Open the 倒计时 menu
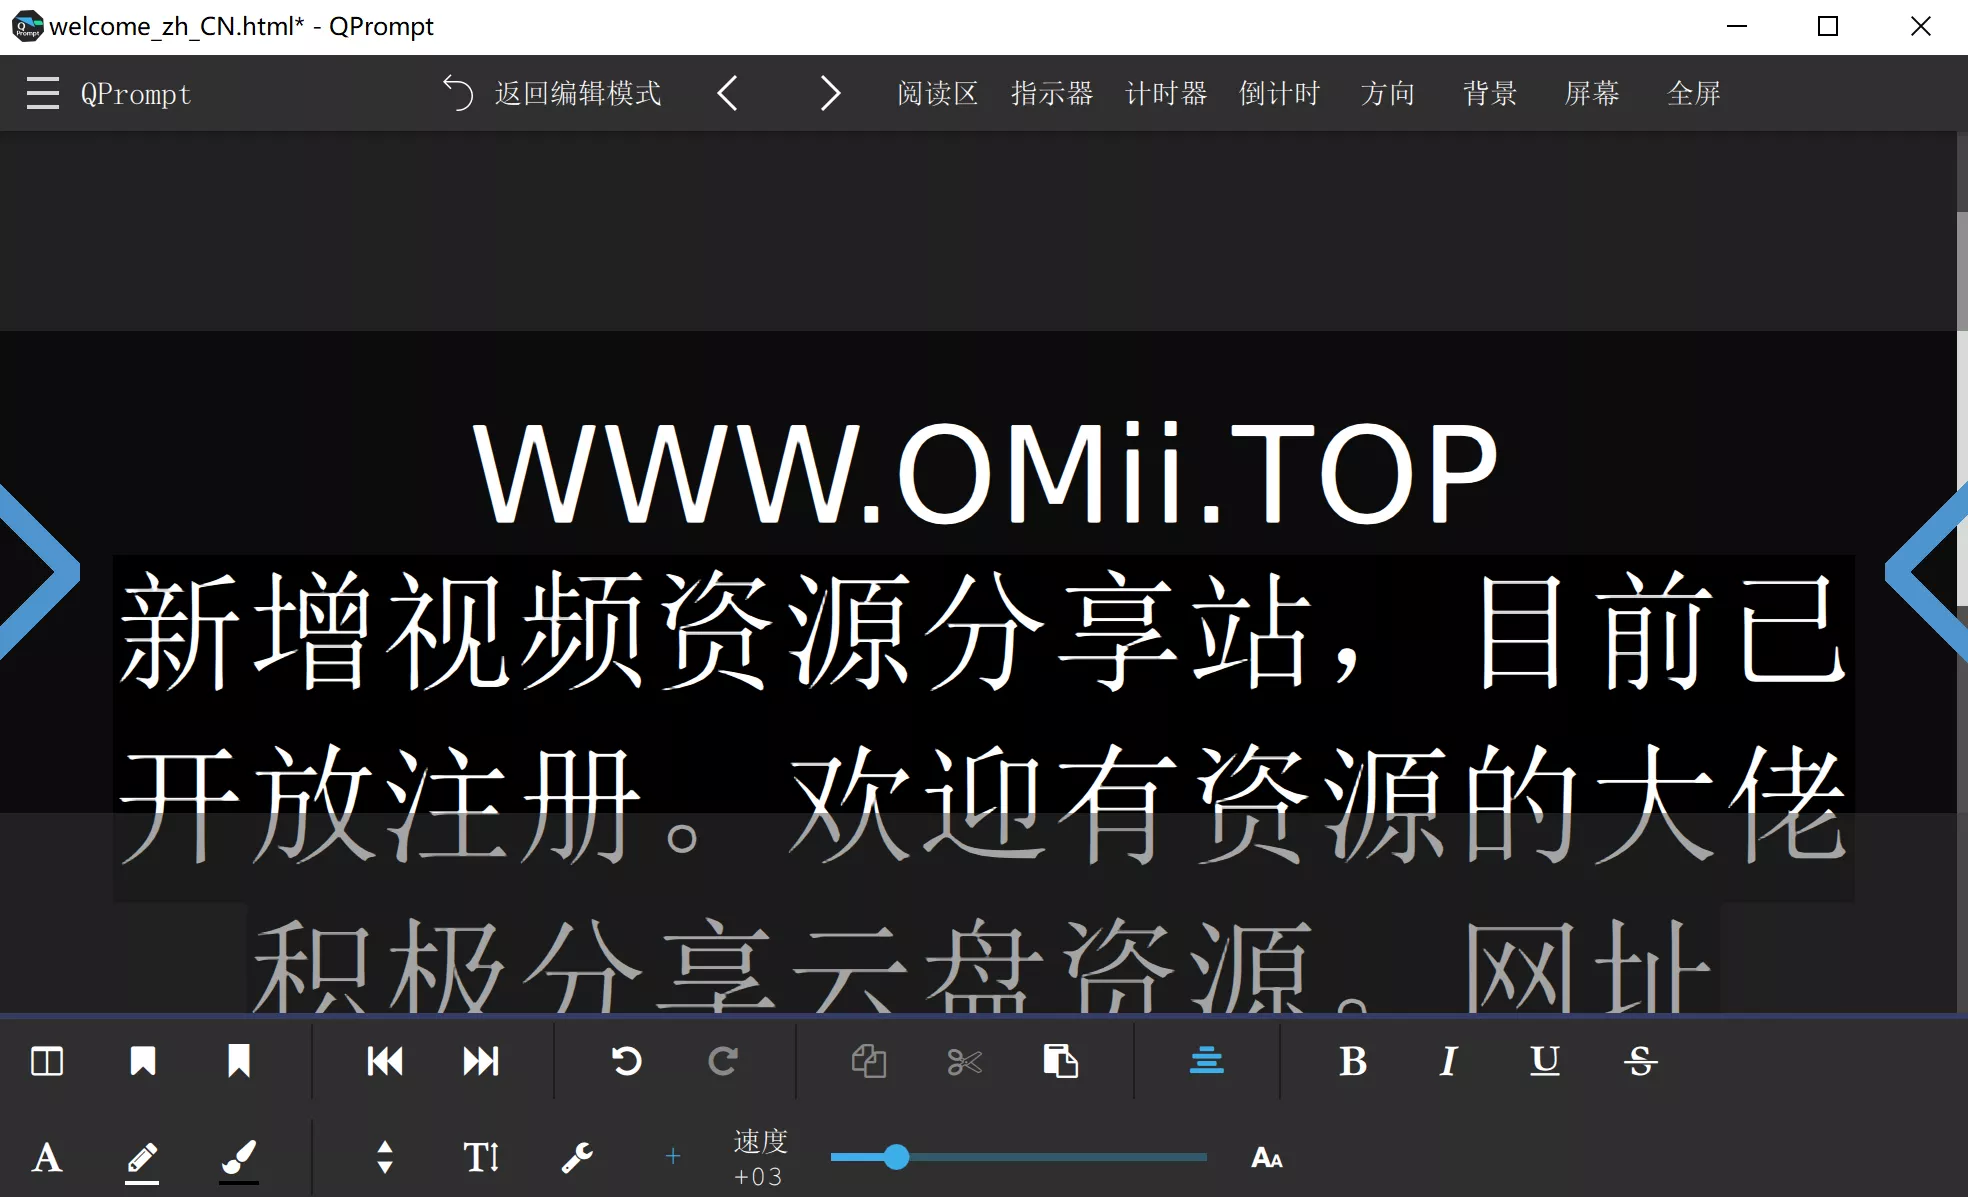The image size is (1968, 1197). (x=1280, y=93)
